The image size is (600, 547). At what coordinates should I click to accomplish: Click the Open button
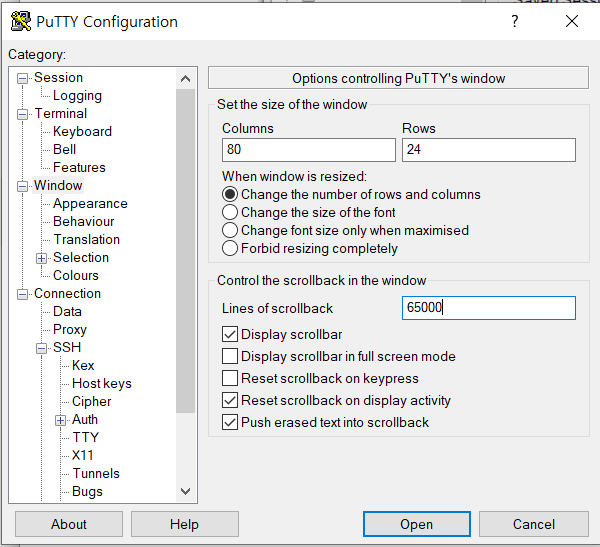click(x=417, y=524)
